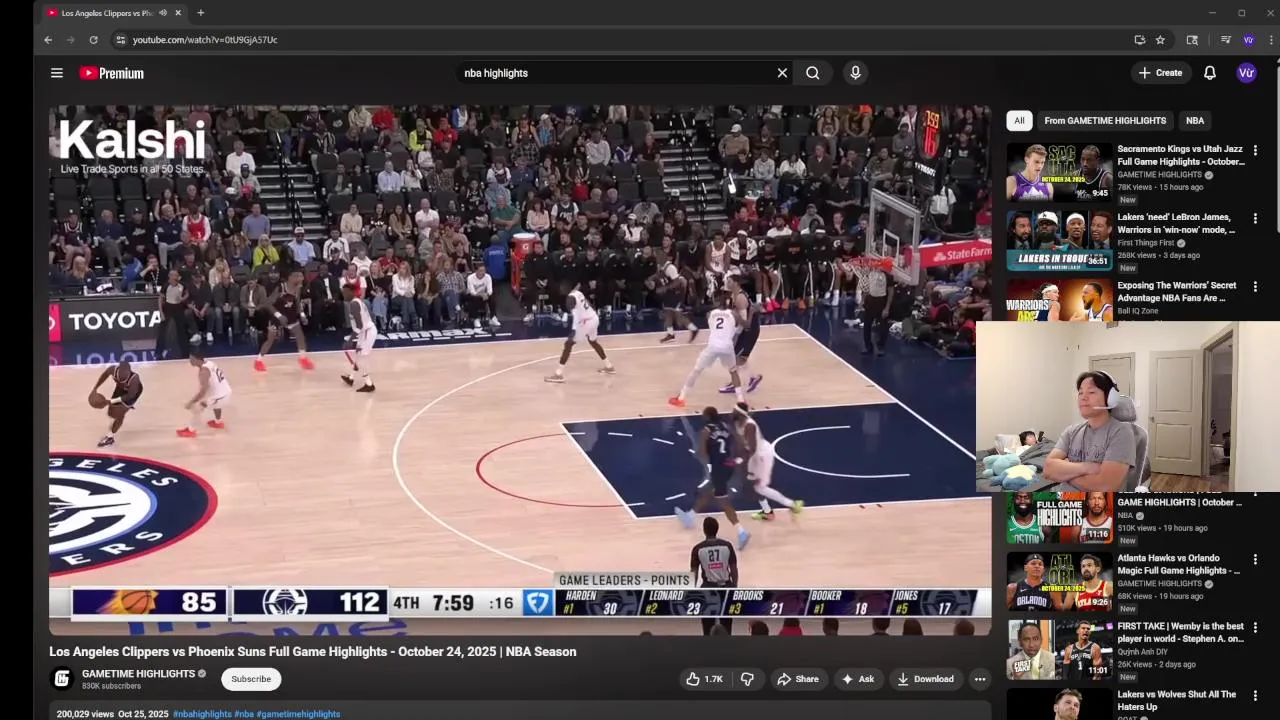Viewport: 1280px width, 720px height.
Task: Open Sacramento Kings vs Utah Jazz thumbnail
Action: click(x=1059, y=172)
